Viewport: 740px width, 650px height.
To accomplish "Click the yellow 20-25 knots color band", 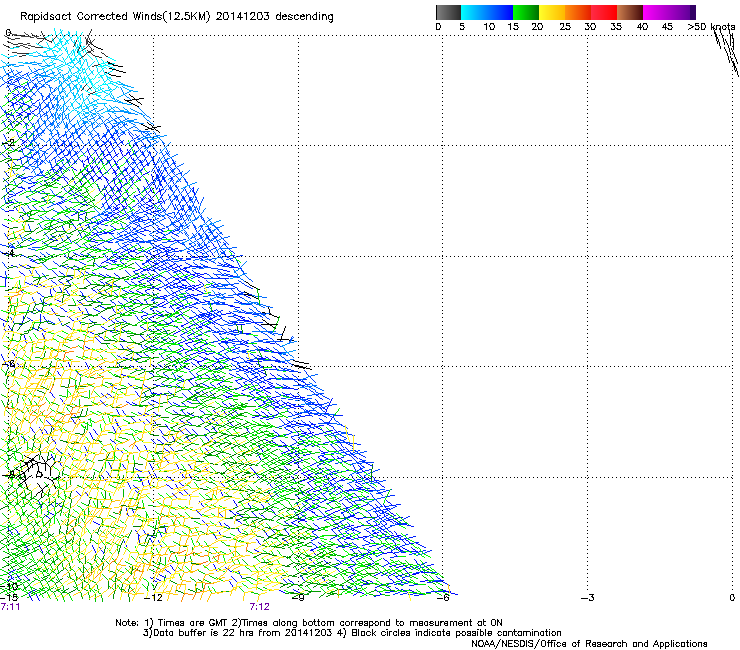I will click(552, 12).
